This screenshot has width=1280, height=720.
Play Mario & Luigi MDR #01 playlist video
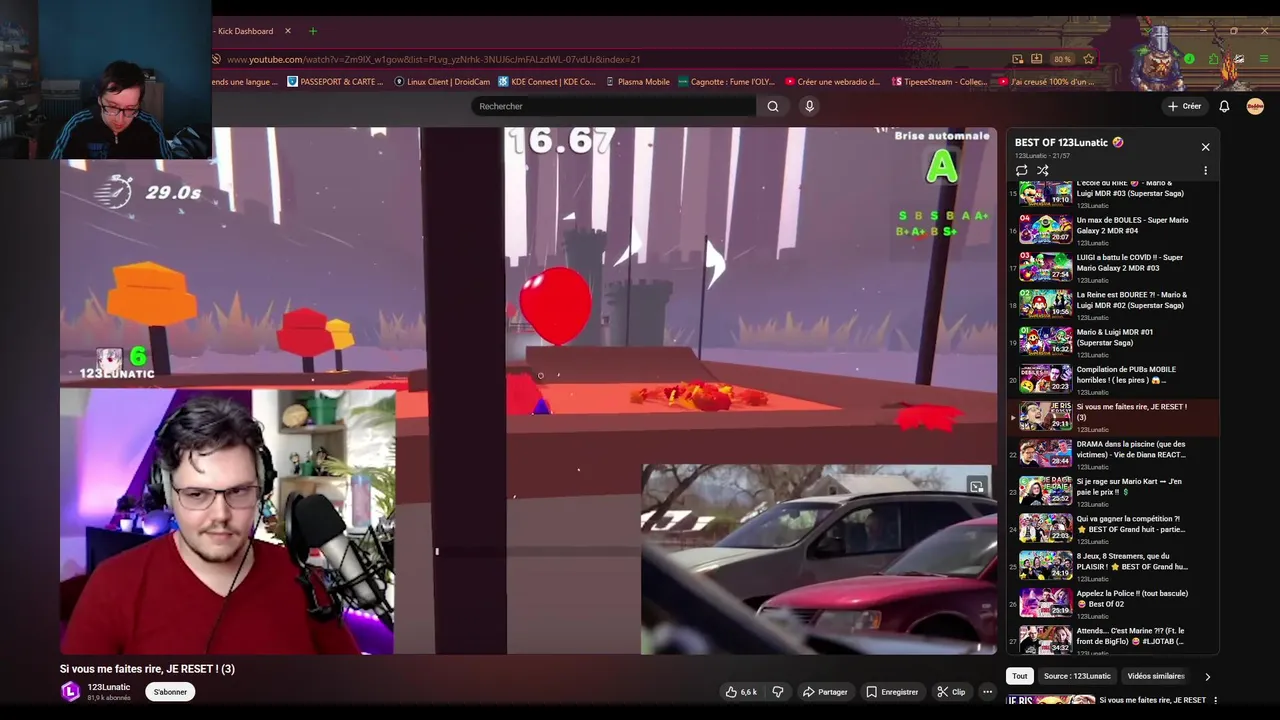(x=1115, y=342)
